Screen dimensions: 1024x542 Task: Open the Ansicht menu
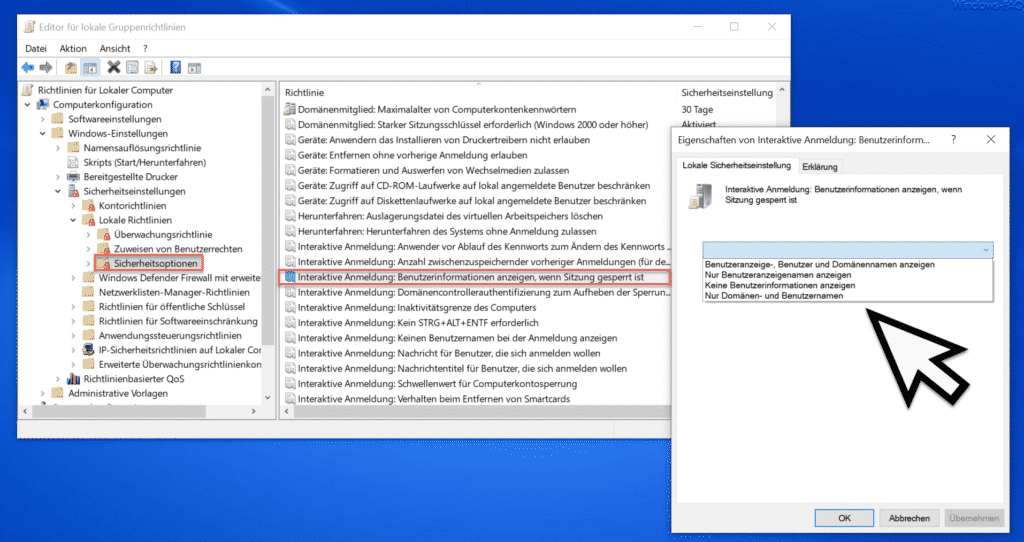point(115,48)
